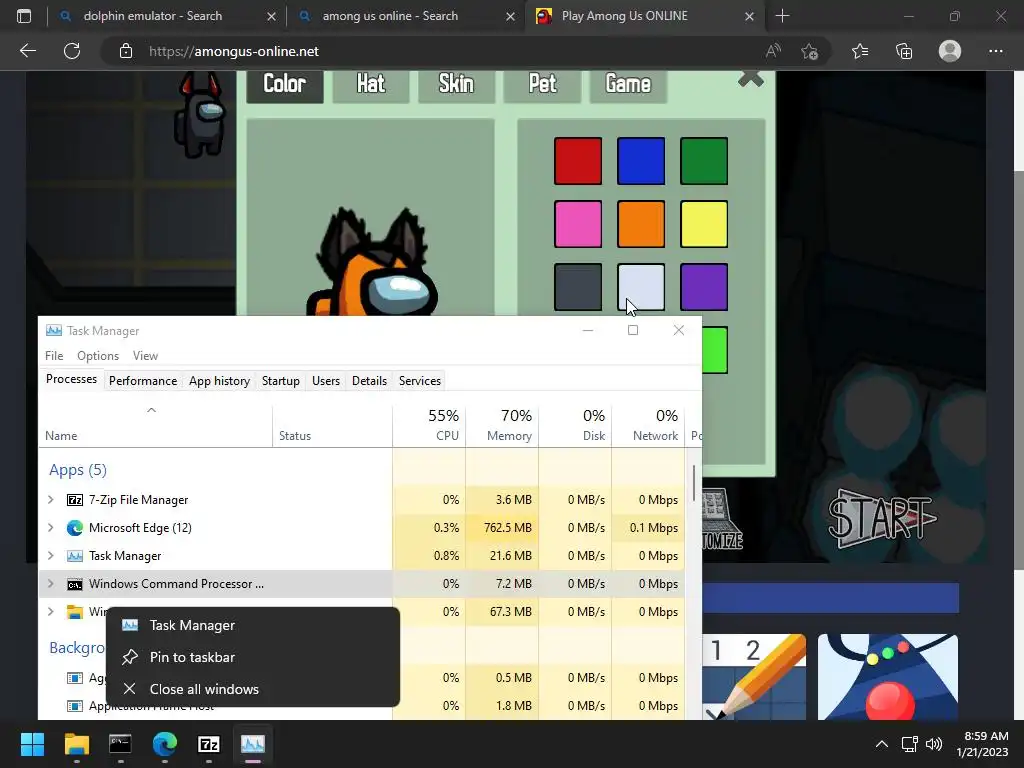Open the volume tray icon
Viewport: 1024px width, 768px height.
pos(934,744)
